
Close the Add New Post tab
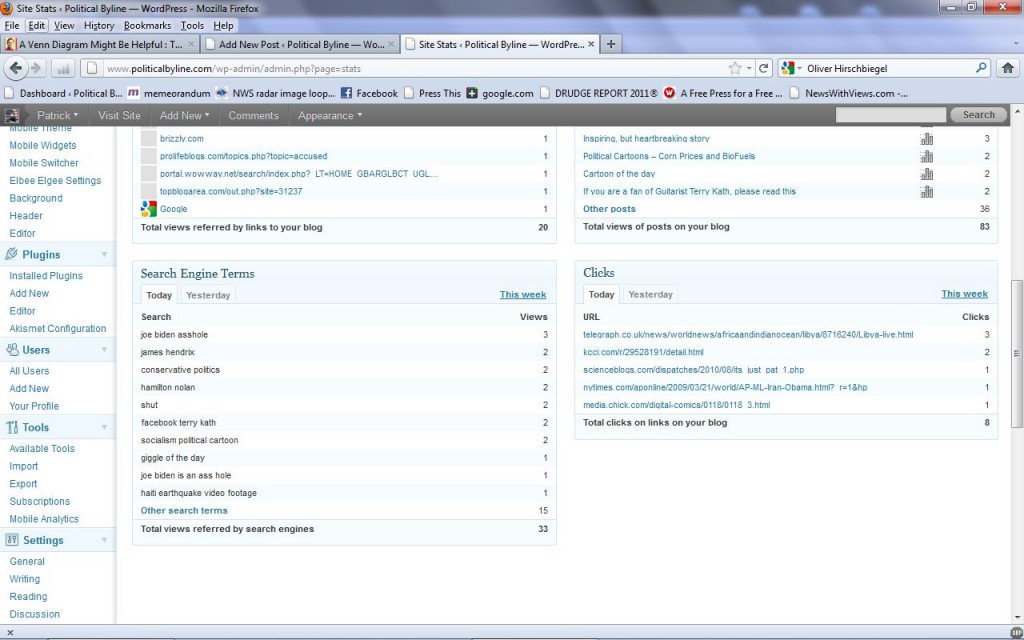(x=391, y=44)
